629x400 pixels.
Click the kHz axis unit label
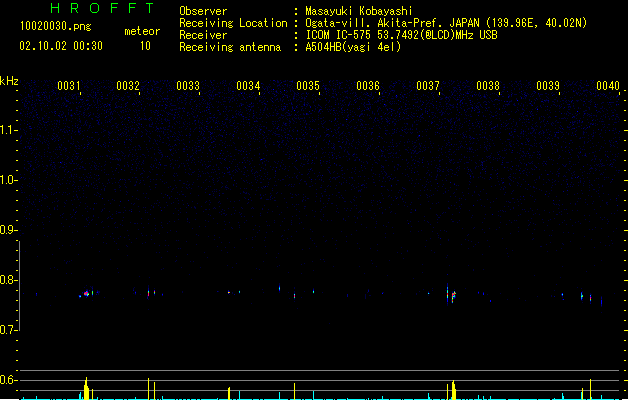[9, 81]
